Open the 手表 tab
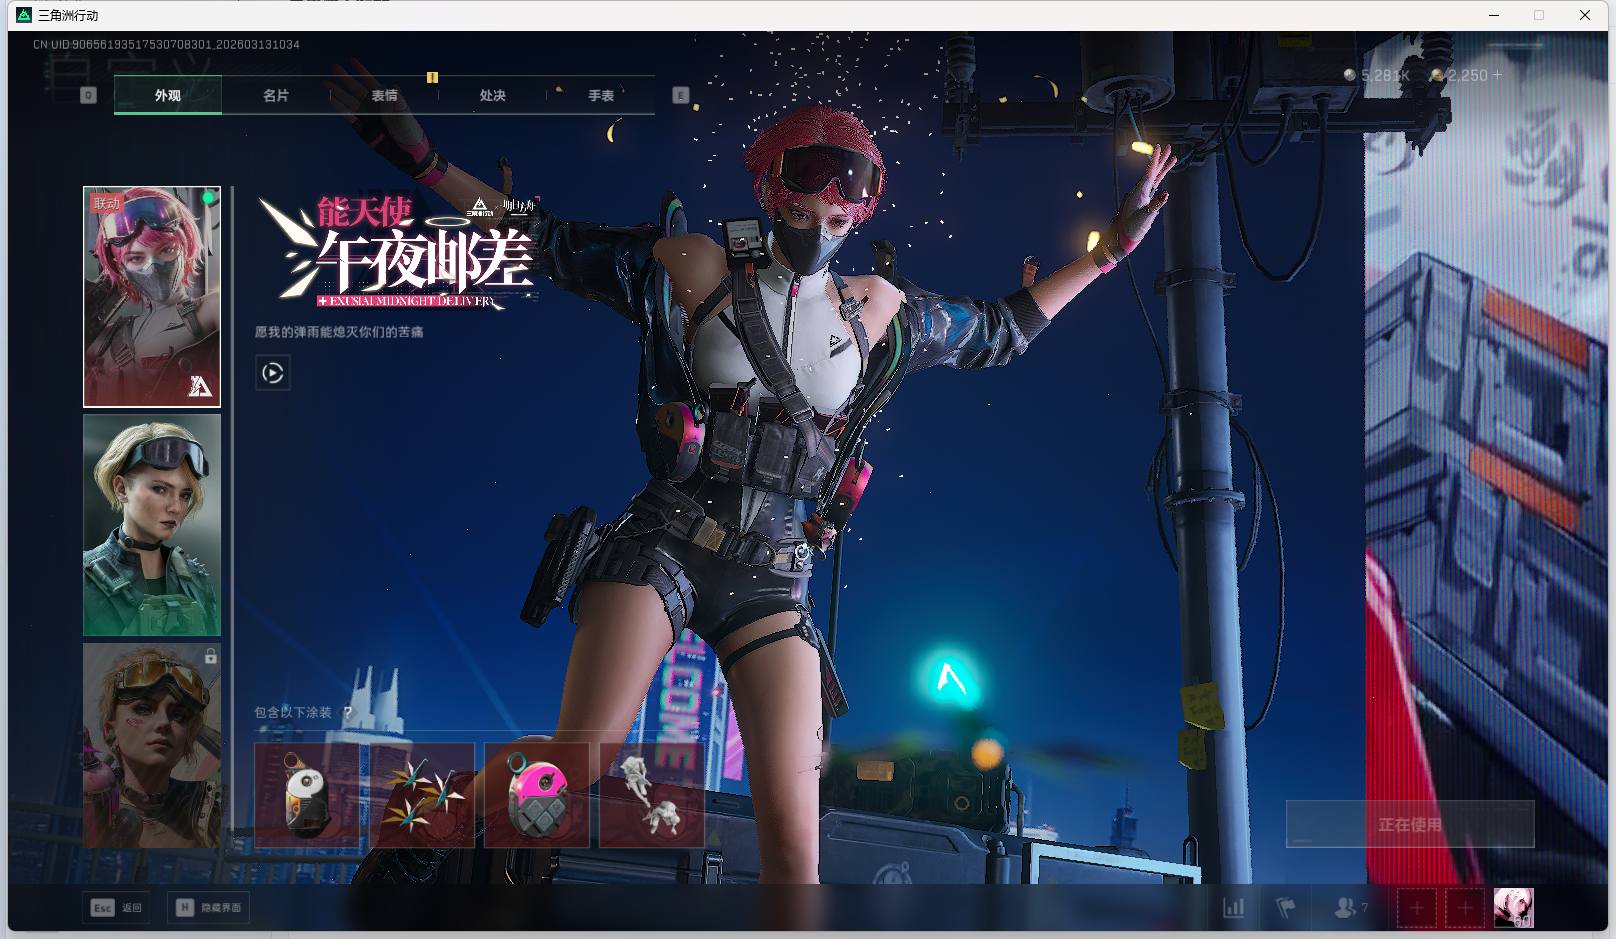This screenshot has width=1616, height=939. (x=601, y=96)
